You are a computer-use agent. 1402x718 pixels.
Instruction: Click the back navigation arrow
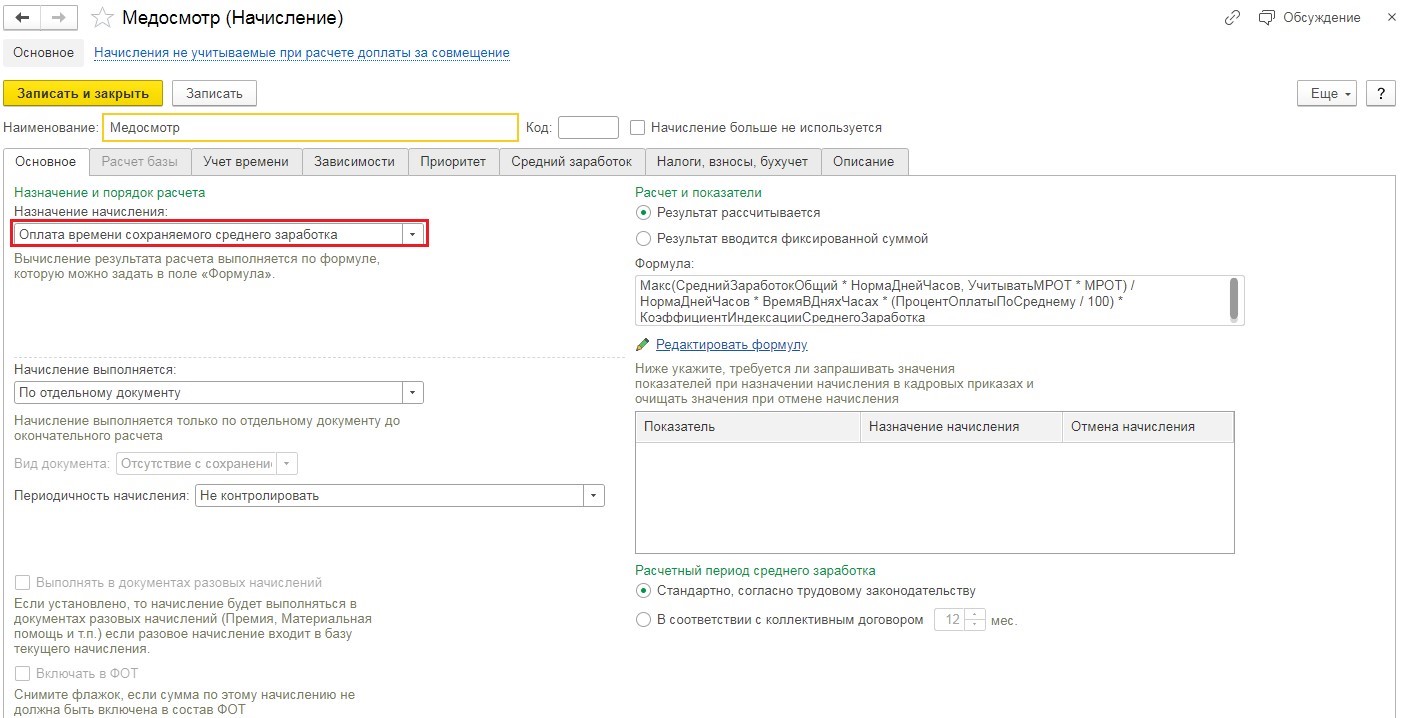(22, 18)
